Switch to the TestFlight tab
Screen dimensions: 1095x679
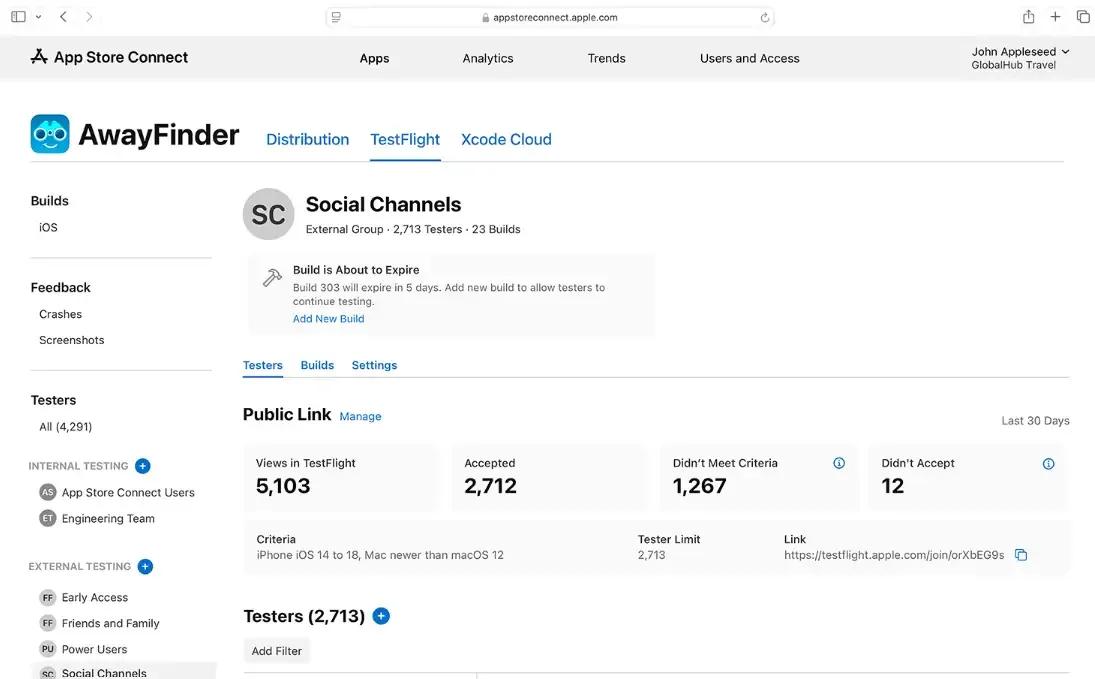coord(405,140)
